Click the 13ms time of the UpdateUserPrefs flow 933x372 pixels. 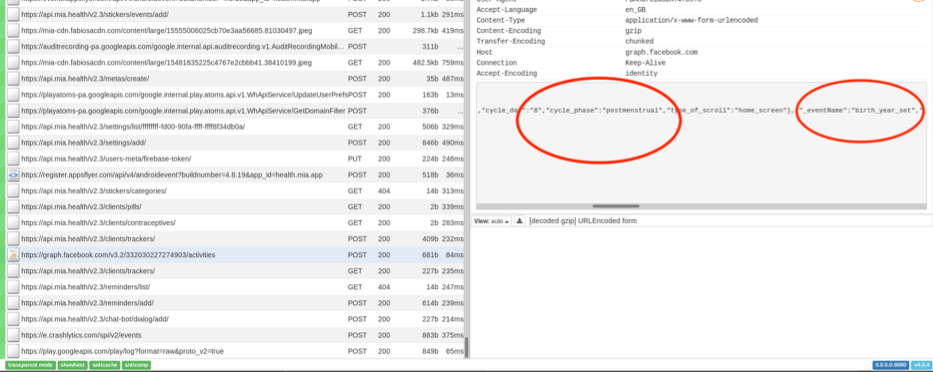(454, 95)
